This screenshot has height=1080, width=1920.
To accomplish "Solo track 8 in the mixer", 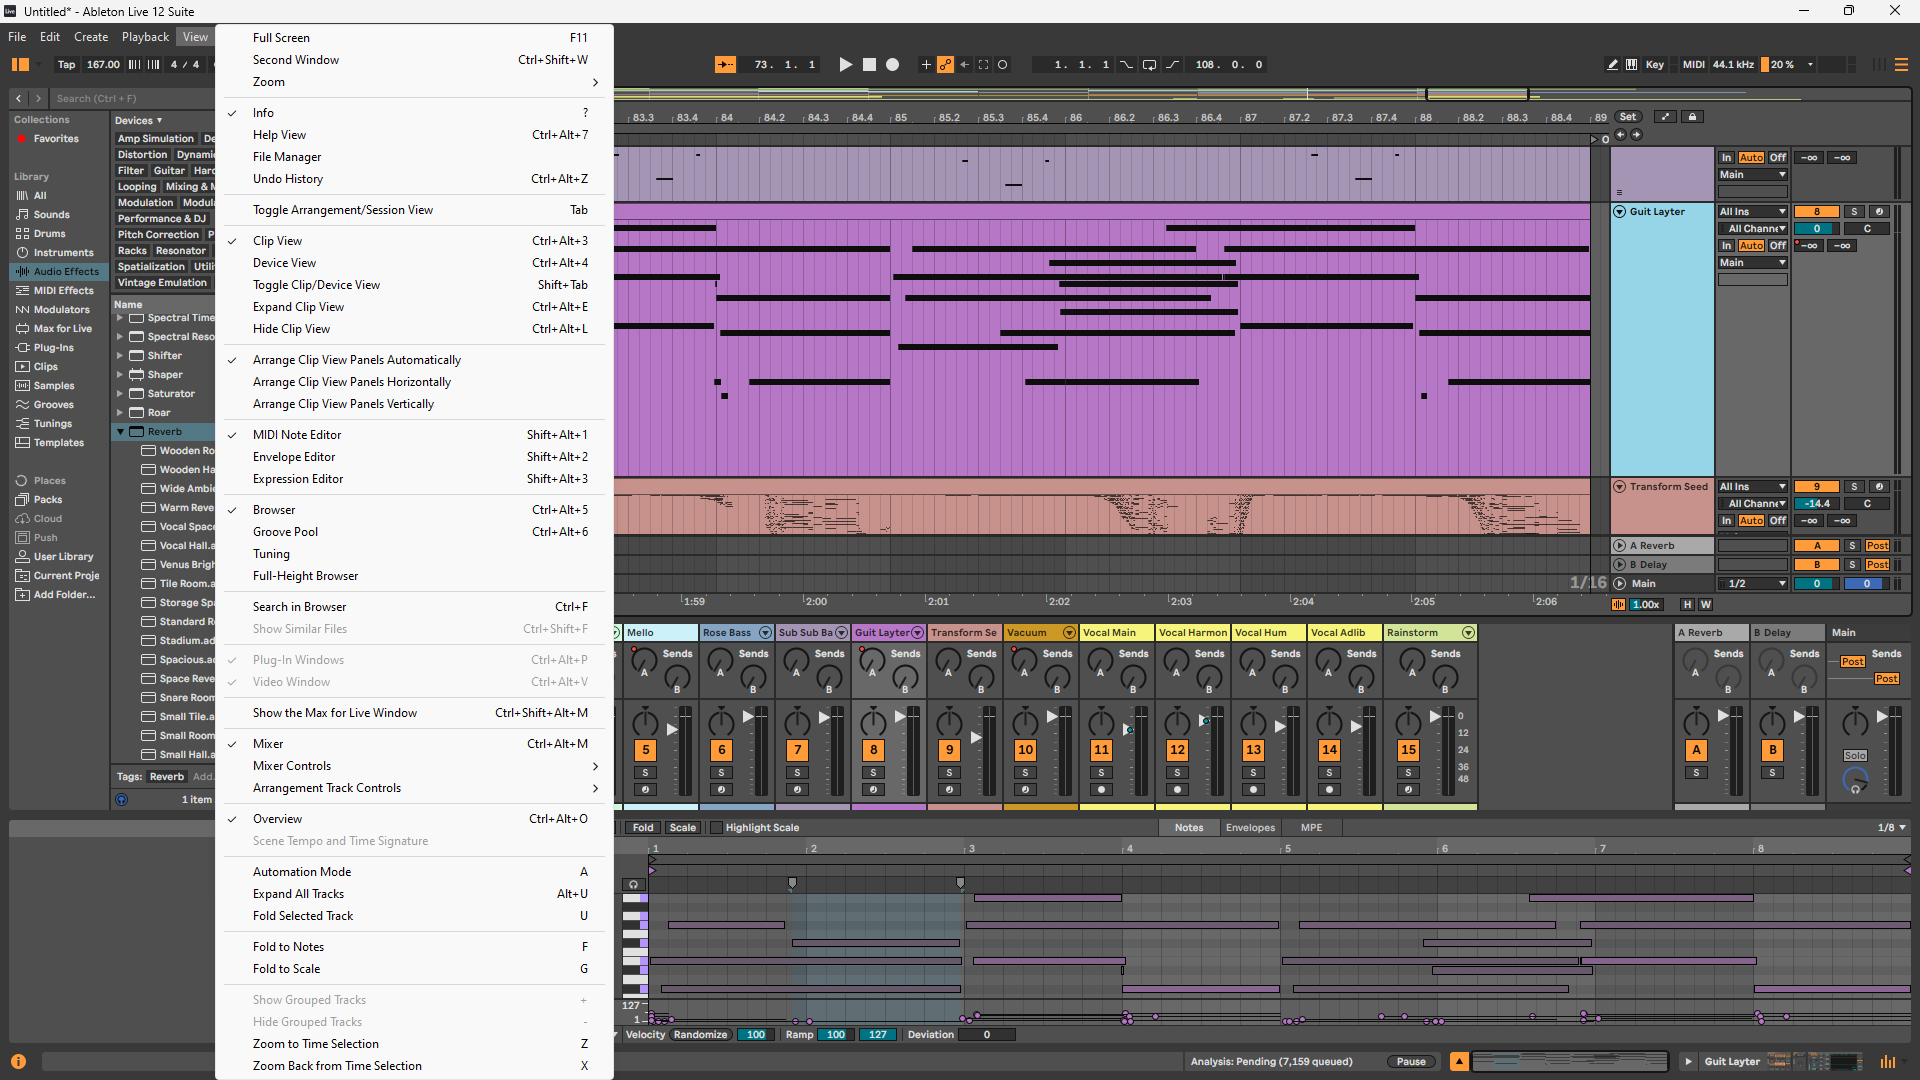I will coord(873,773).
